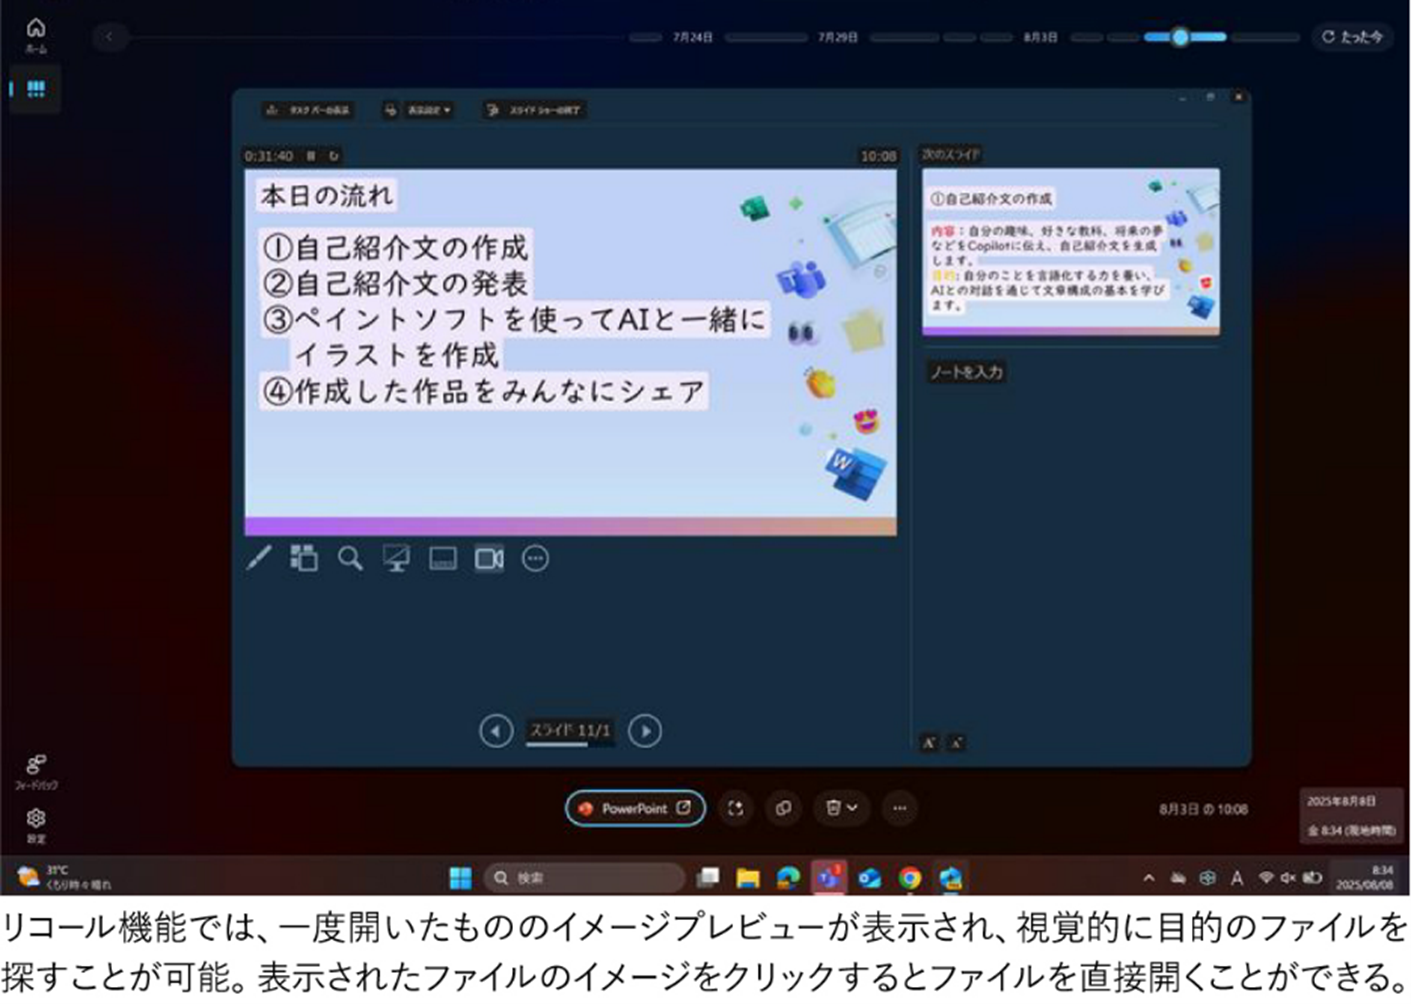Toggle subtitles icon under the slide
The image size is (1411, 1004).
443,558
